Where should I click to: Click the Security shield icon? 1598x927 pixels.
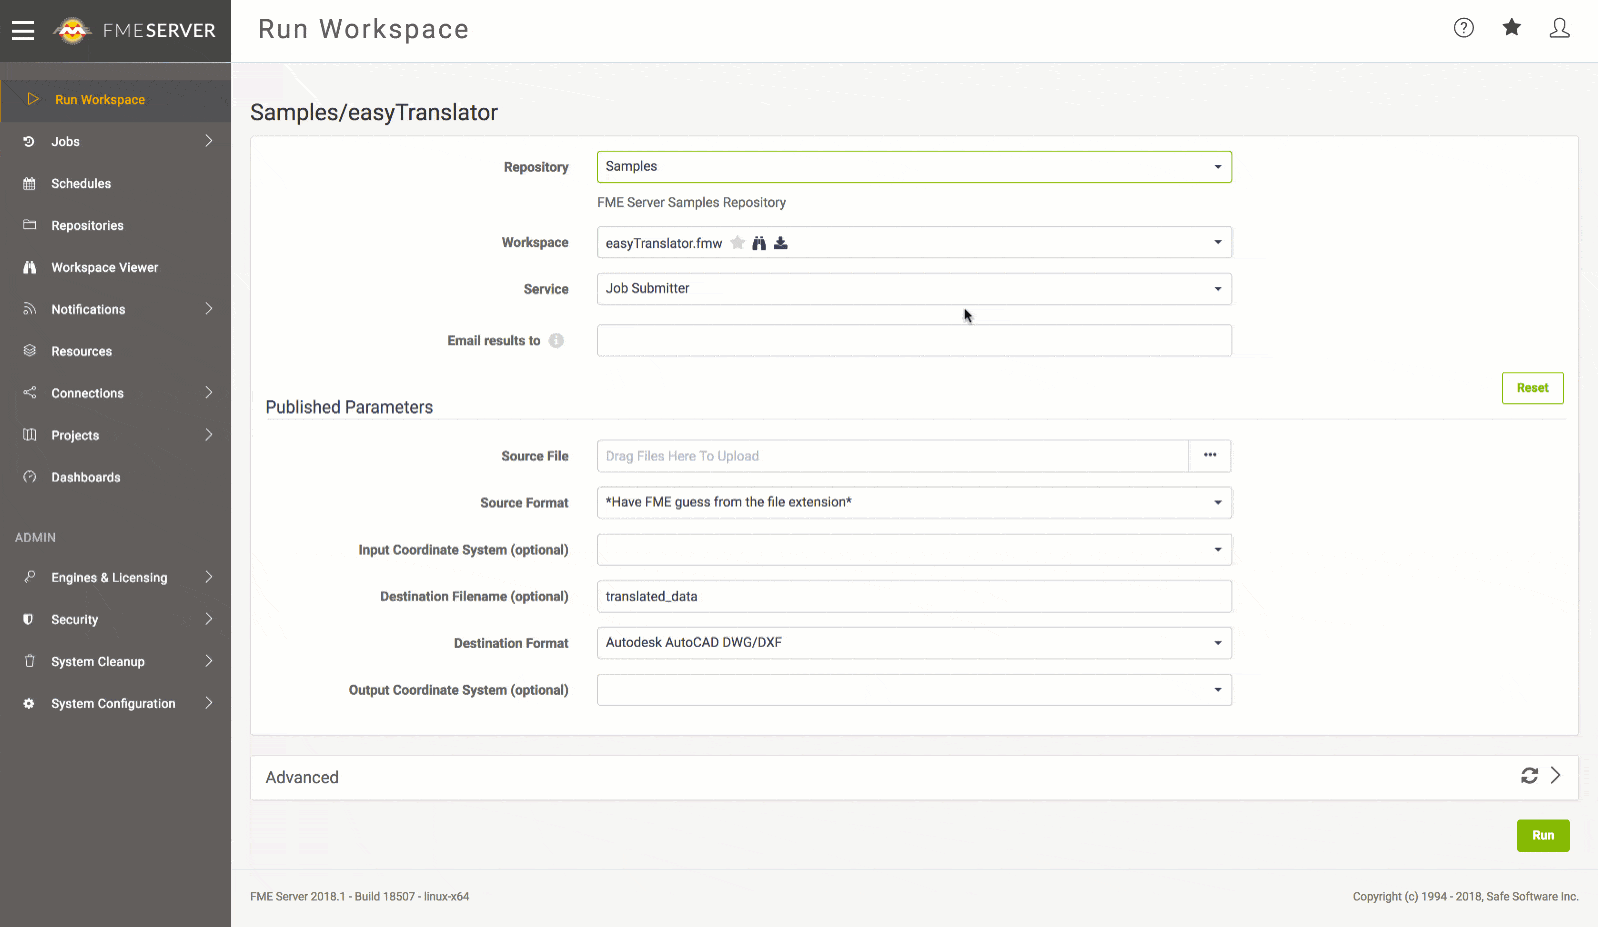click(x=29, y=619)
